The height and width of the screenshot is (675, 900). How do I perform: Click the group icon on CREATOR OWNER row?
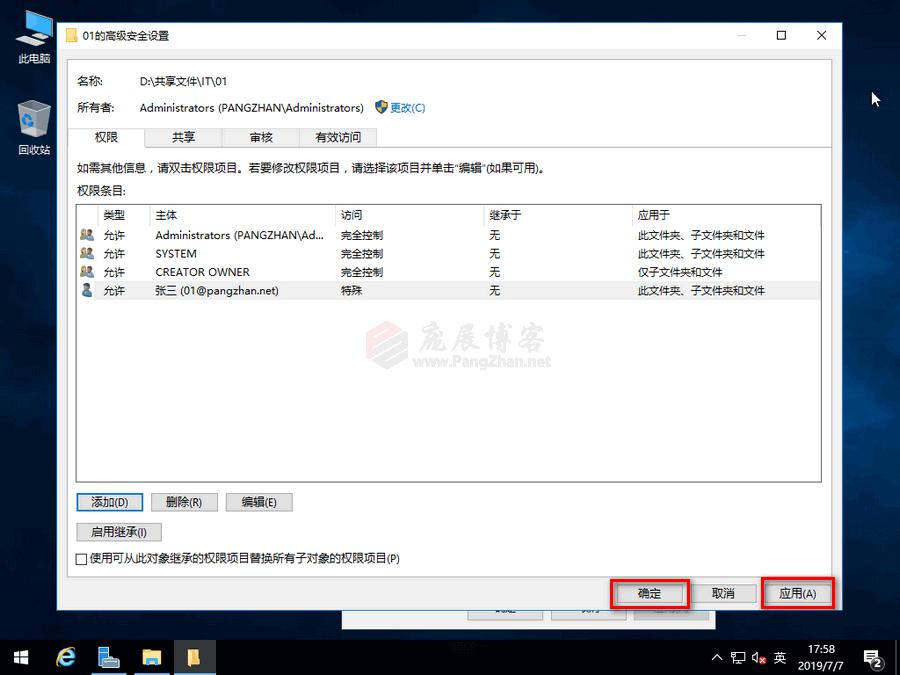tap(89, 272)
